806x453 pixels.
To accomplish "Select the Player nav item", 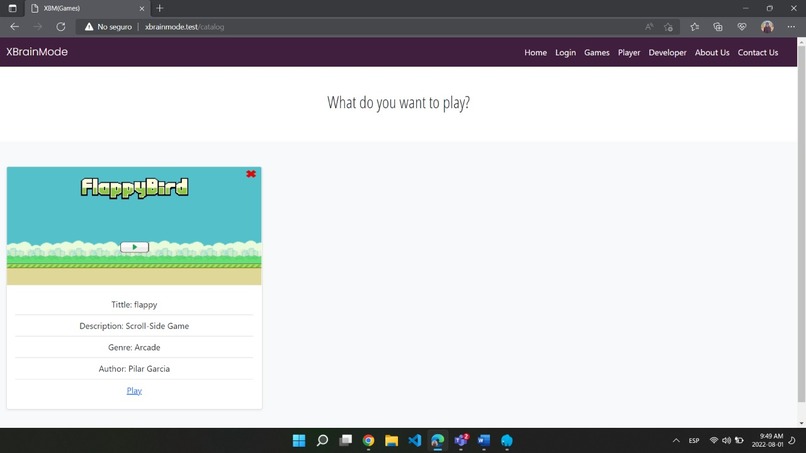I will (629, 52).
